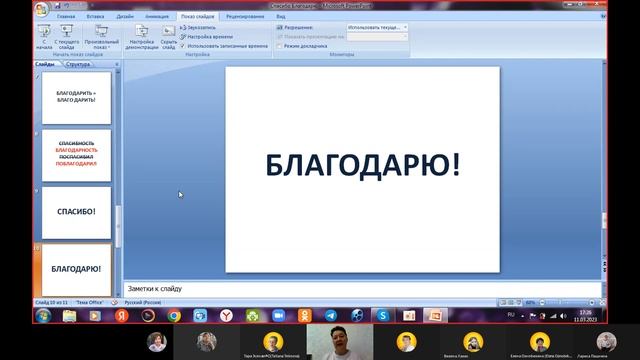Click the "Тема Office" status bar entry
The image size is (640, 360).
coord(90,302)
